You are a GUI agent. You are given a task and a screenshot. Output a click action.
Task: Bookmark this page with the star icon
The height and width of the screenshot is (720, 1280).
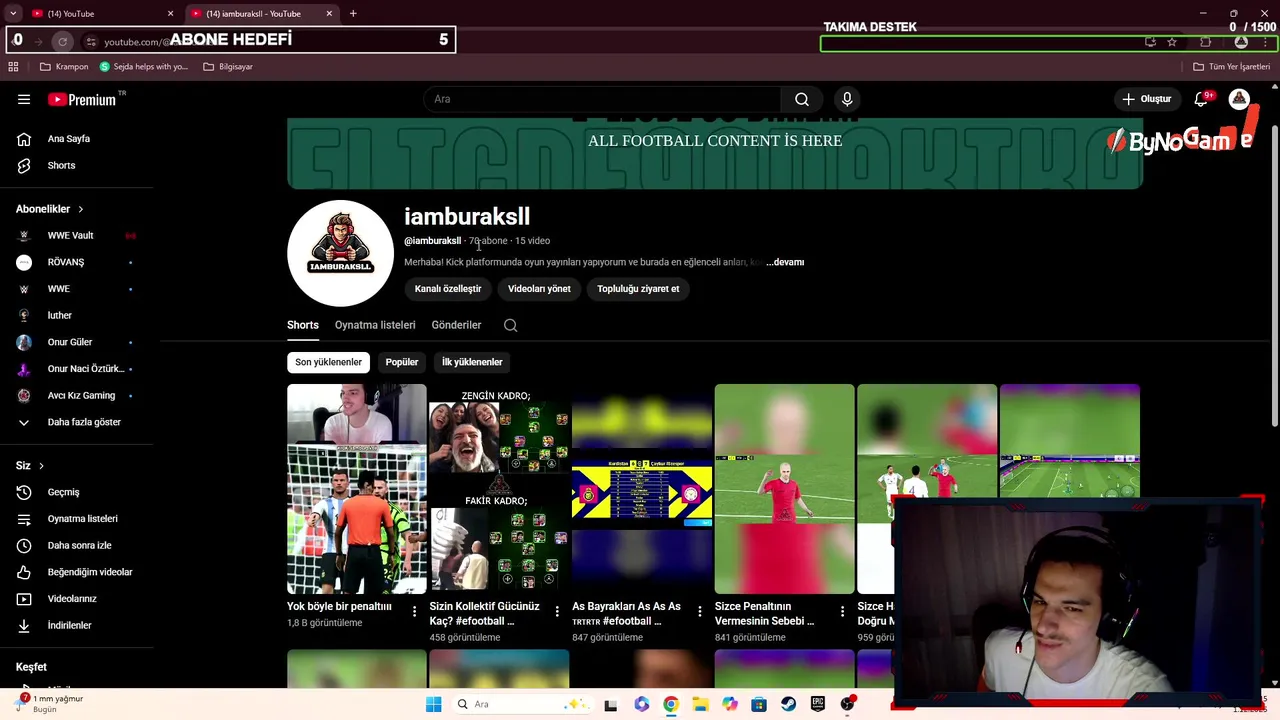point(1172,42)
